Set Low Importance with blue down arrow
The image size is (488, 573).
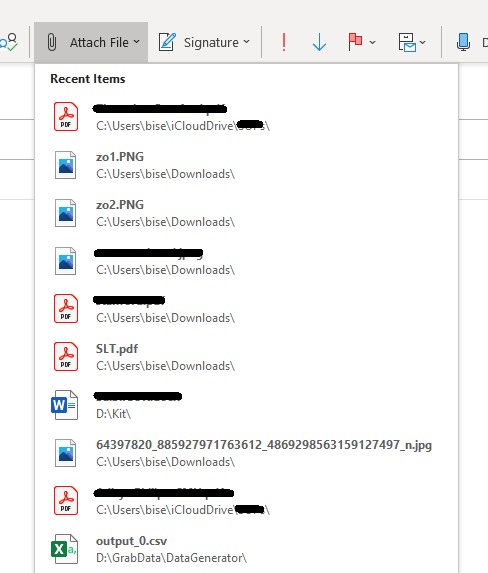pos(319,42)
